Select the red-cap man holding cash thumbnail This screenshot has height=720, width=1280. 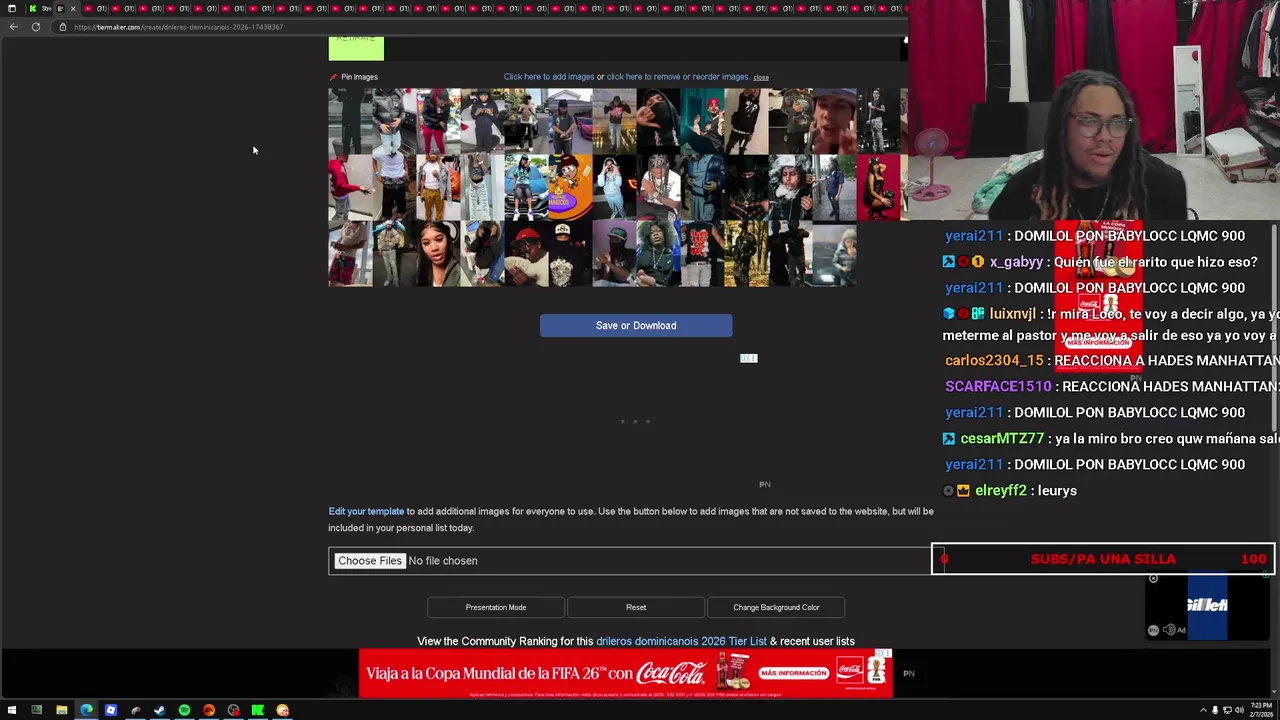pos(526,253)
